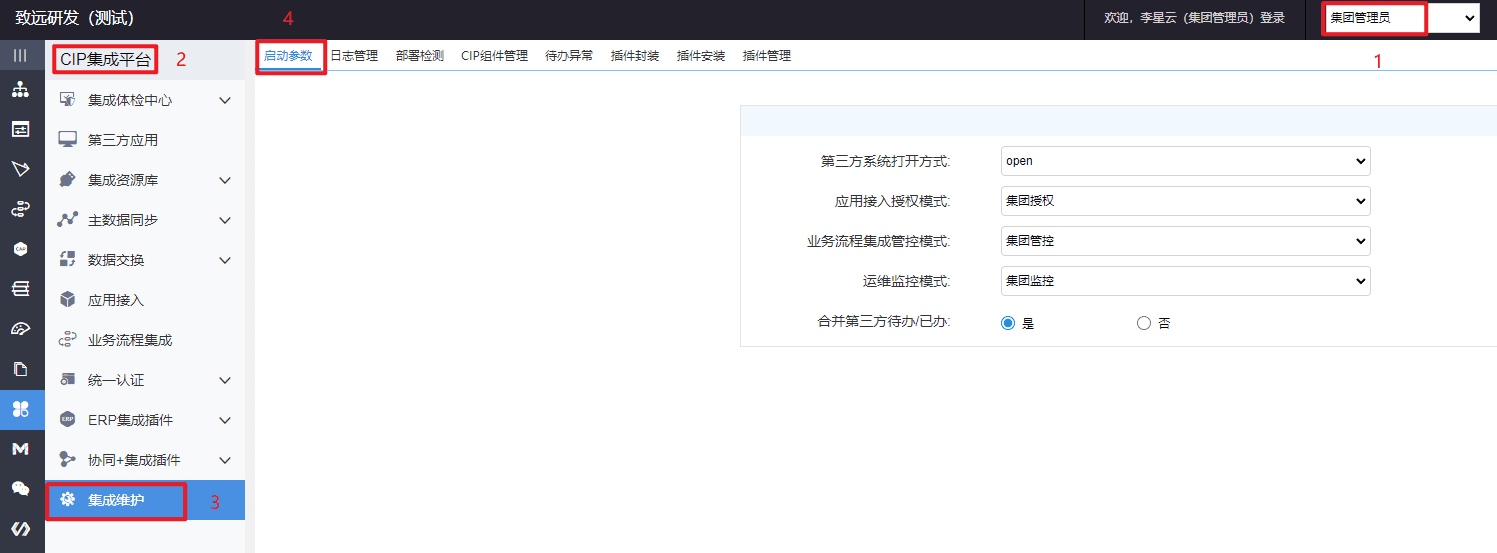Click the chat bubbles icon in the rail

(x=20, y=489)
